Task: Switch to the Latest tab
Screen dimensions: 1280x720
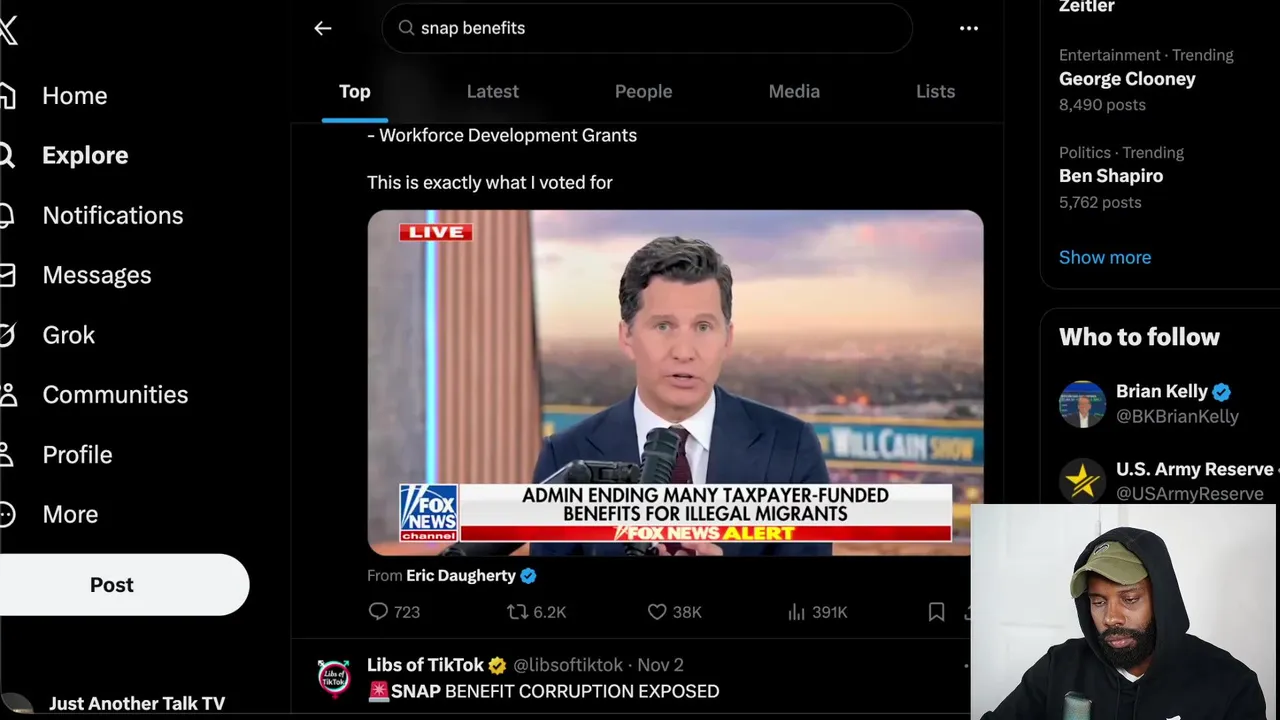Action: 492,92
